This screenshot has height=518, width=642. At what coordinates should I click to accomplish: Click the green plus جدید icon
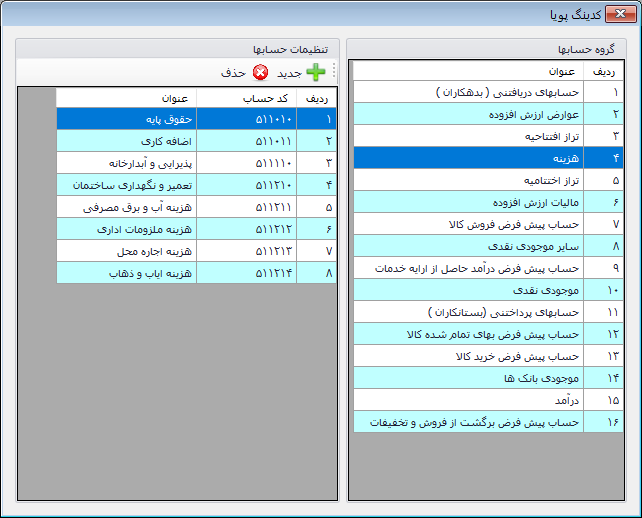point(316,72)
